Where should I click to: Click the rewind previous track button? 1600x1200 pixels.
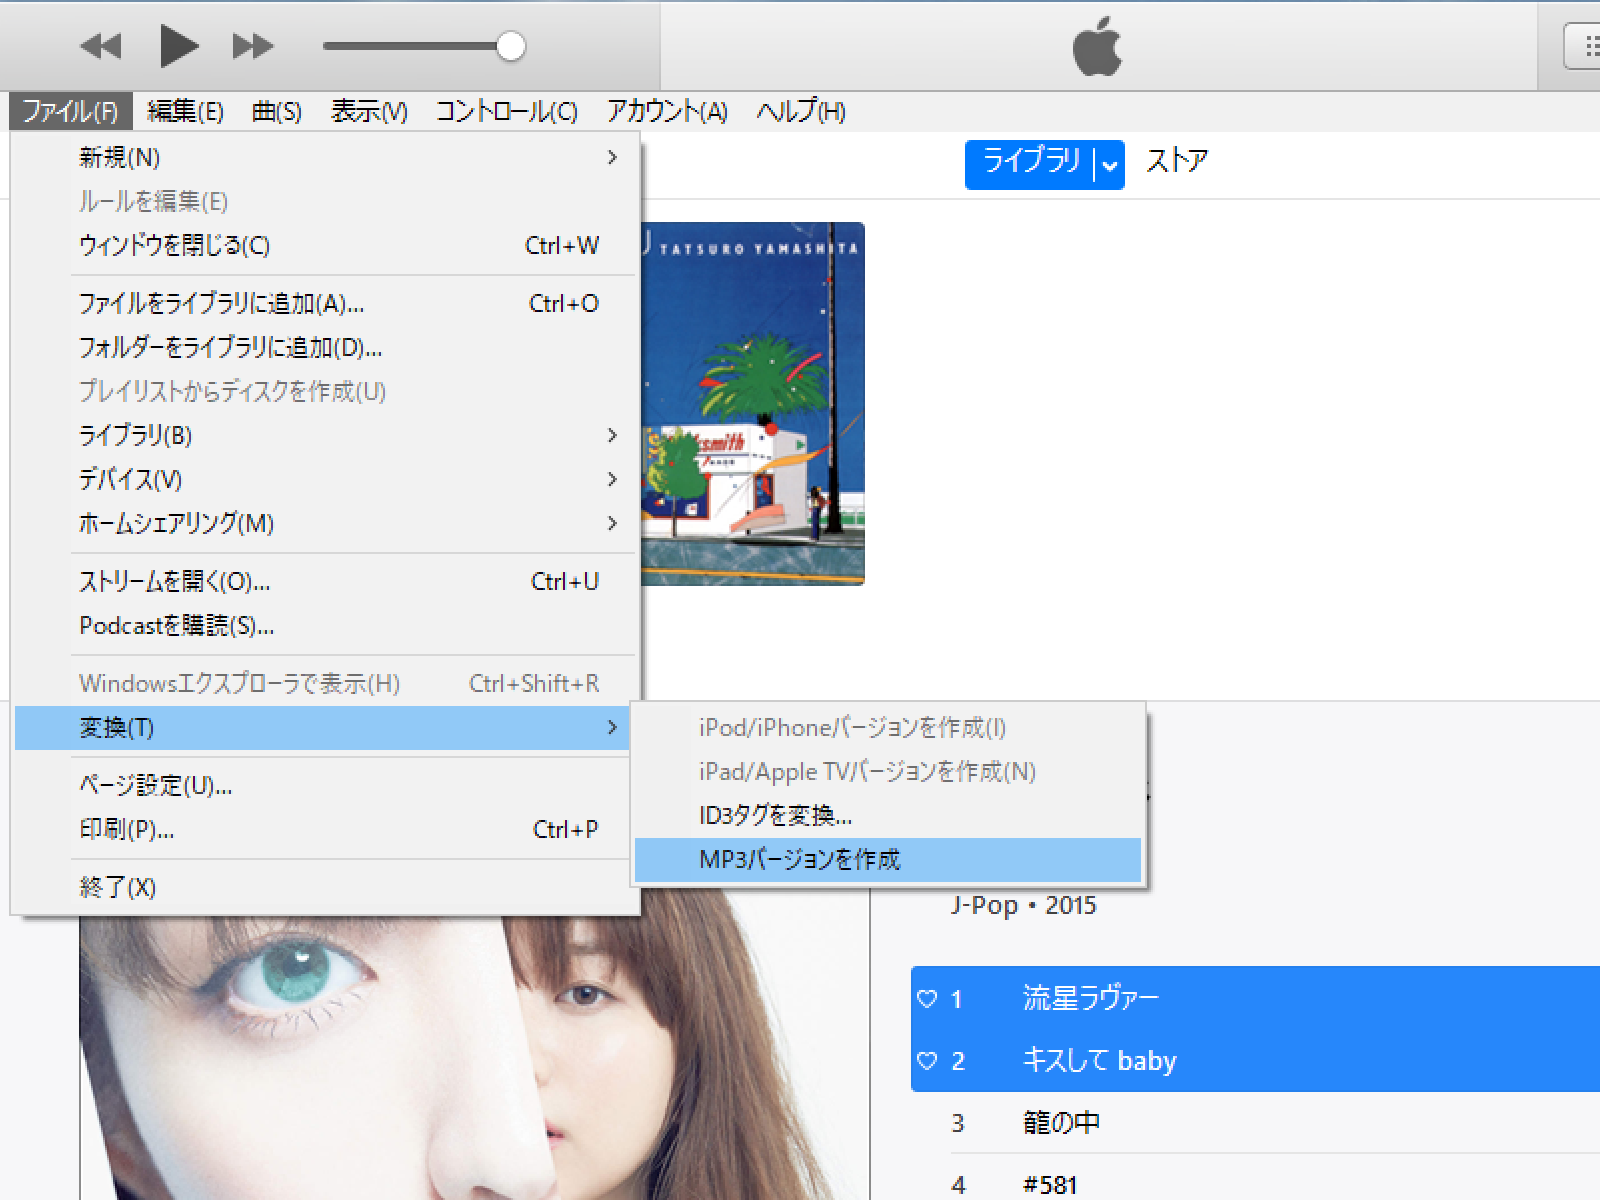point(101,46)
